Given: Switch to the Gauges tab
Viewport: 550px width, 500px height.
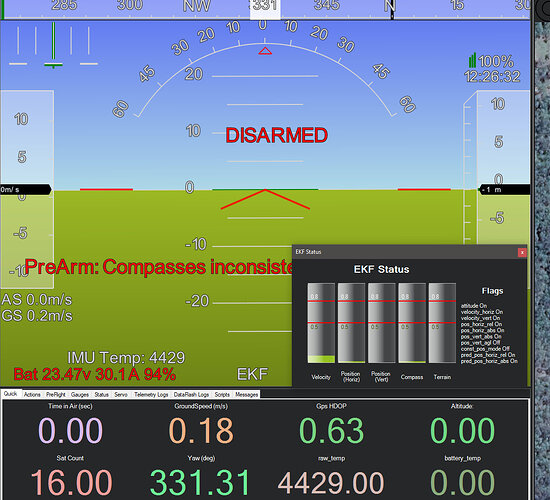Looking at the screenshot, I should tap(80, 395).
